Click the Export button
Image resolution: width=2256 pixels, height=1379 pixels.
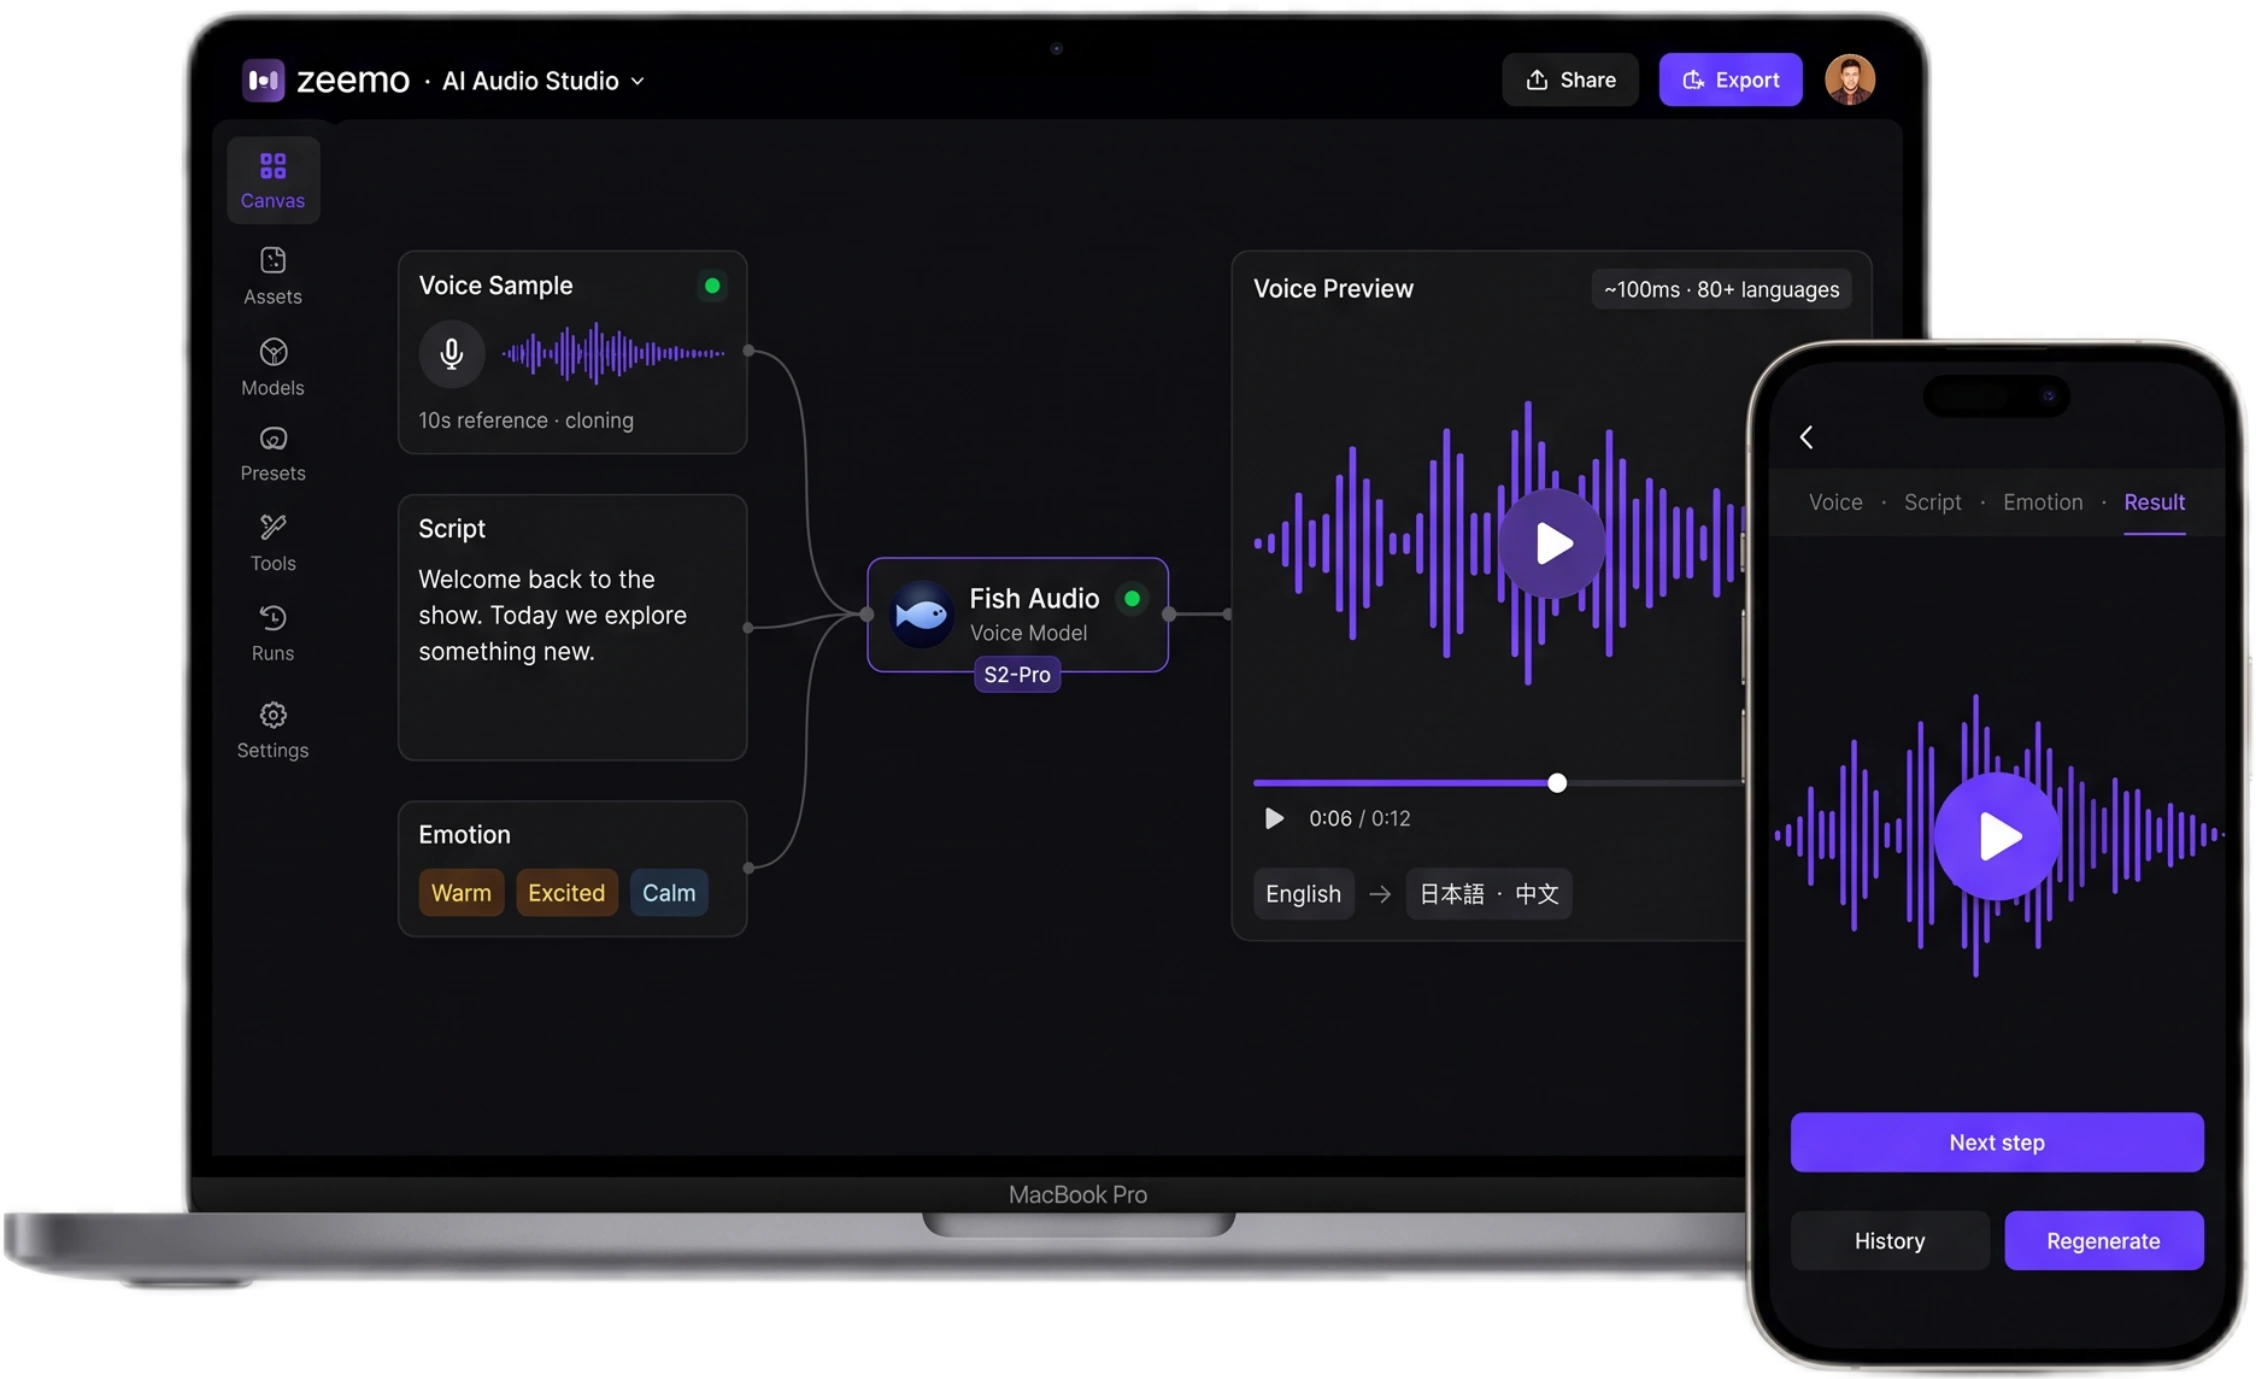(x=1730, y=80)
